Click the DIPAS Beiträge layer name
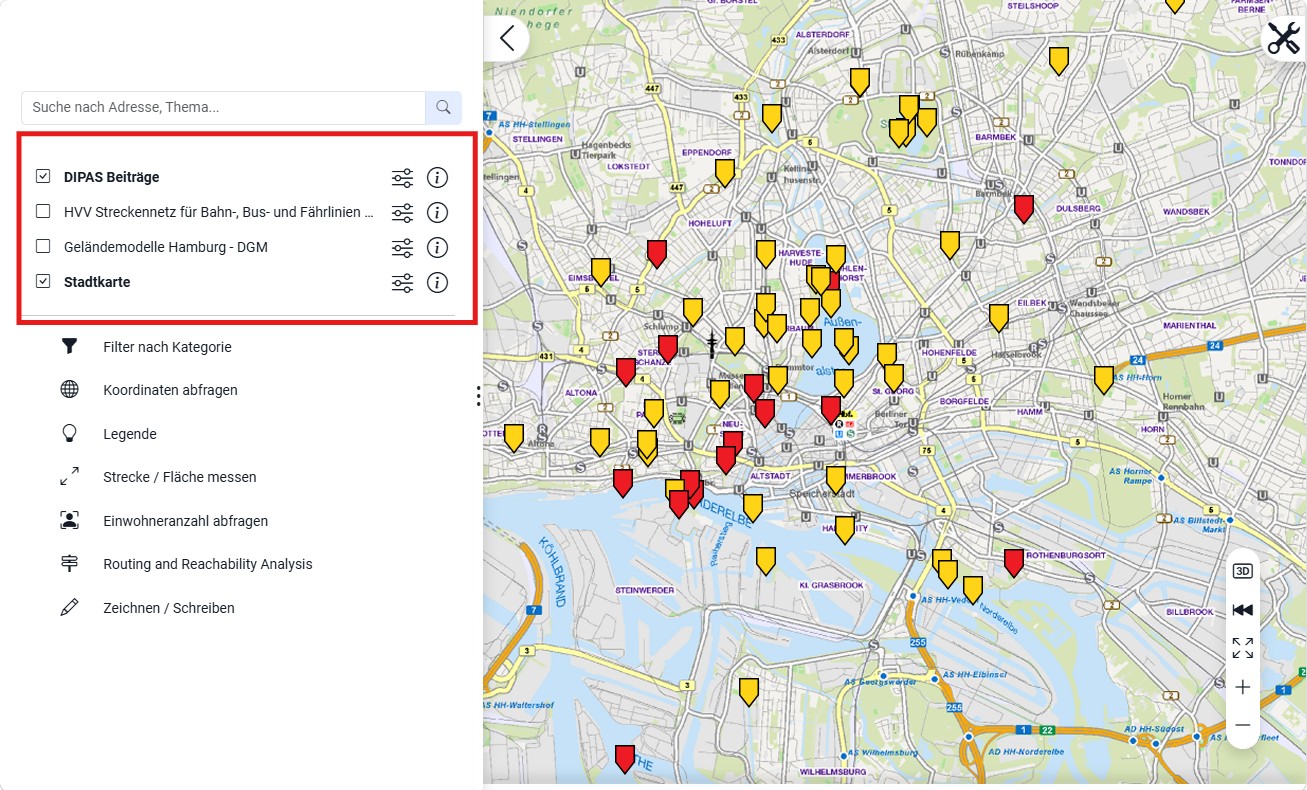Image resolution: width=1307 pixels, height=790 pixels. [x=112, y=177]
